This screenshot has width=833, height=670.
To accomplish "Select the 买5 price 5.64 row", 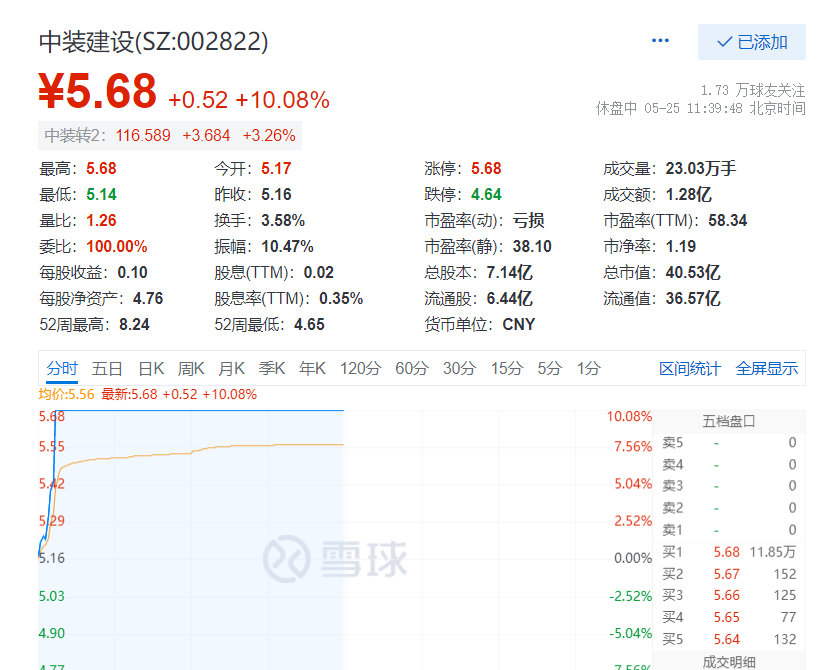I will tap(729, 639).
